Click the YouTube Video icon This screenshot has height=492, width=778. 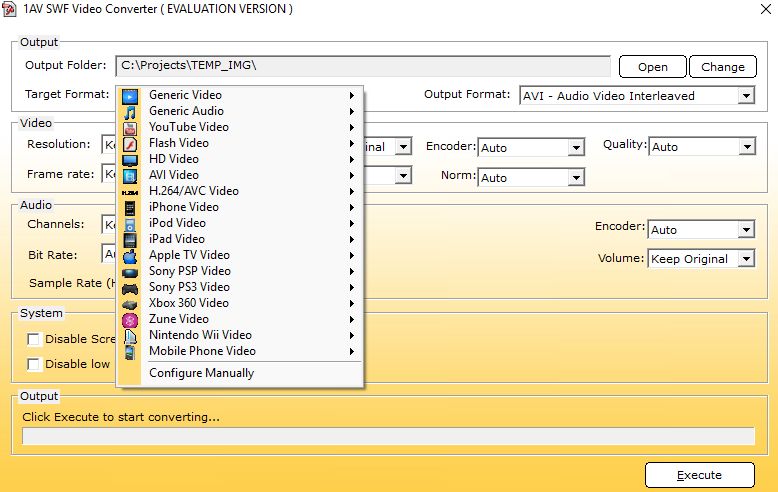[x=130, y=127]
